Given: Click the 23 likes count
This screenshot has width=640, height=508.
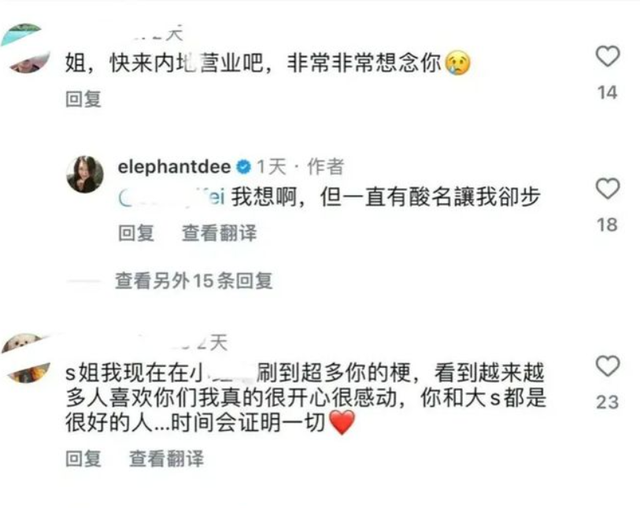Looking at the screenshot, I should click(x=607, y=402).
